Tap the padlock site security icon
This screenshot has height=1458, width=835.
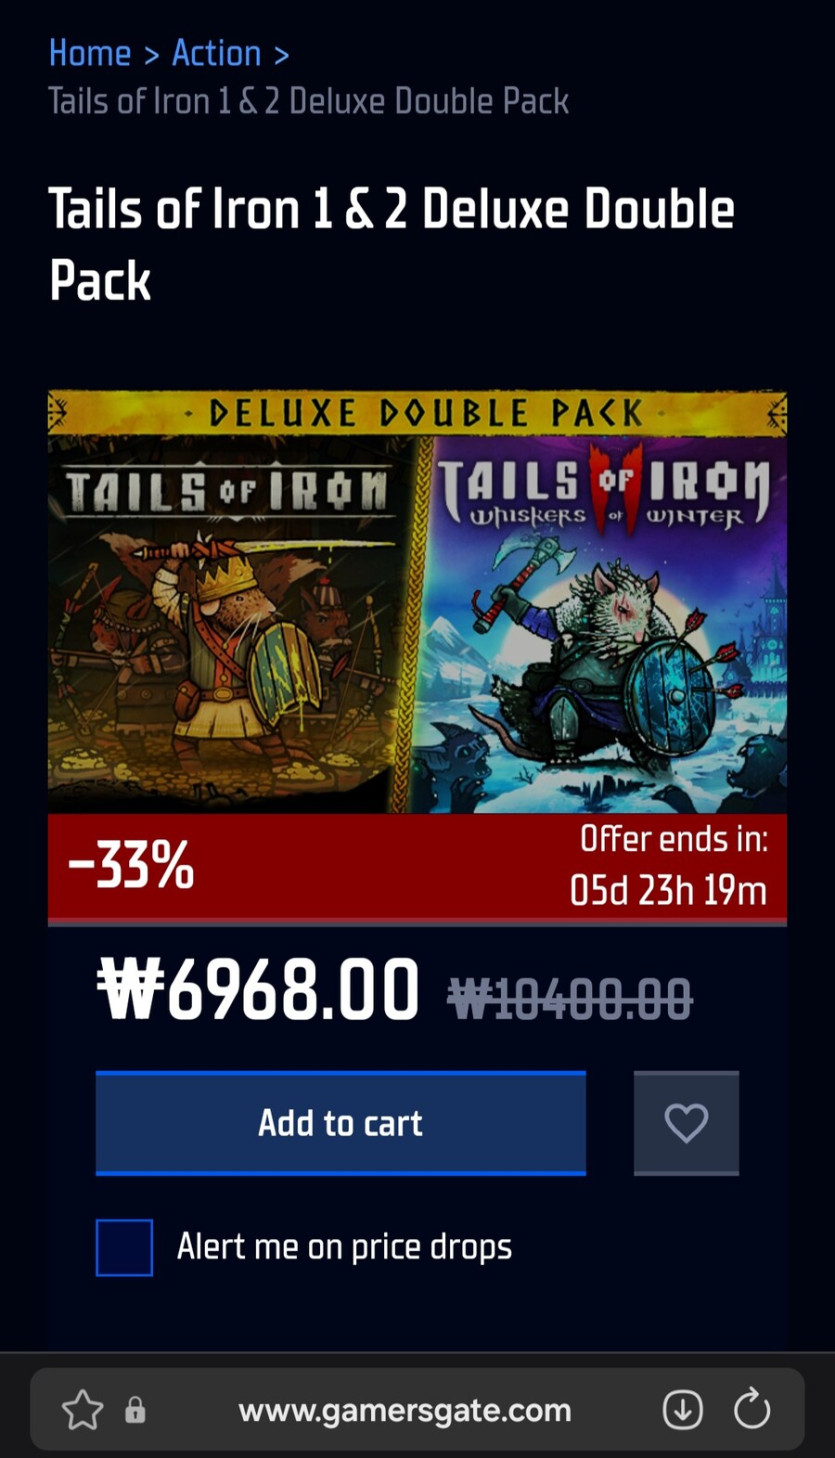pos(135,1411)
